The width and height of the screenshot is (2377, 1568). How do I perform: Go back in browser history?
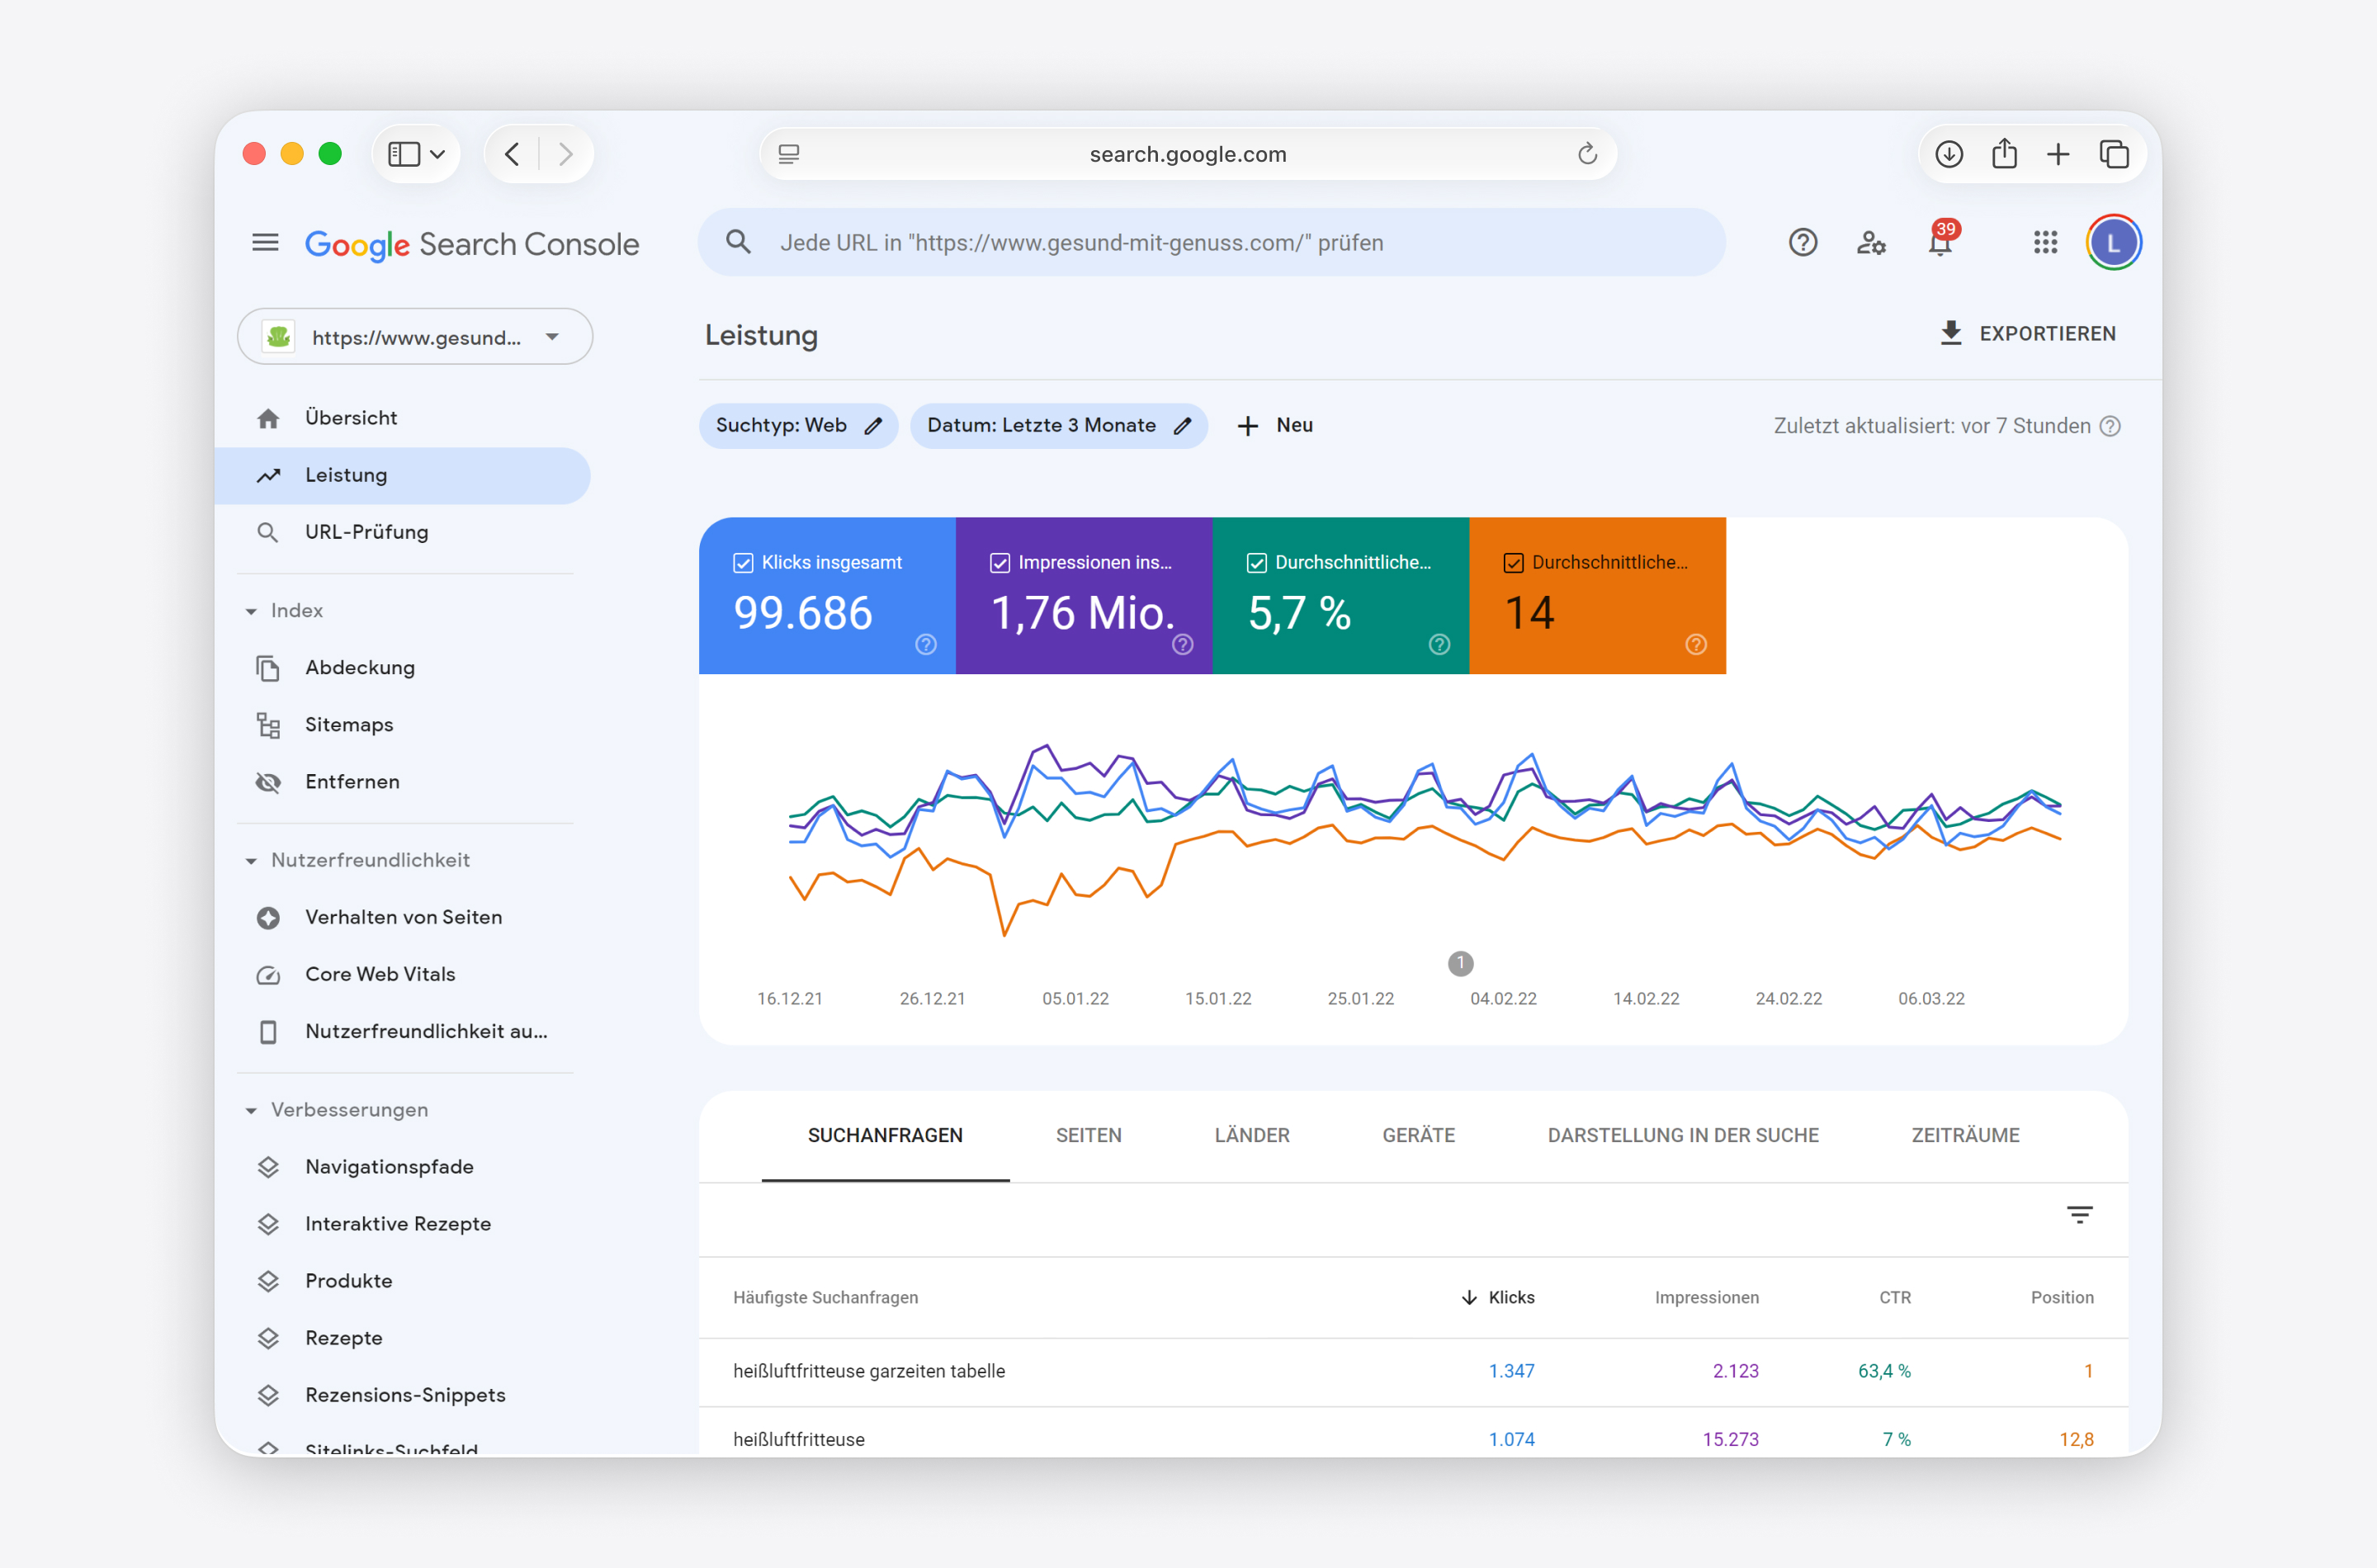tap(512, 154)
